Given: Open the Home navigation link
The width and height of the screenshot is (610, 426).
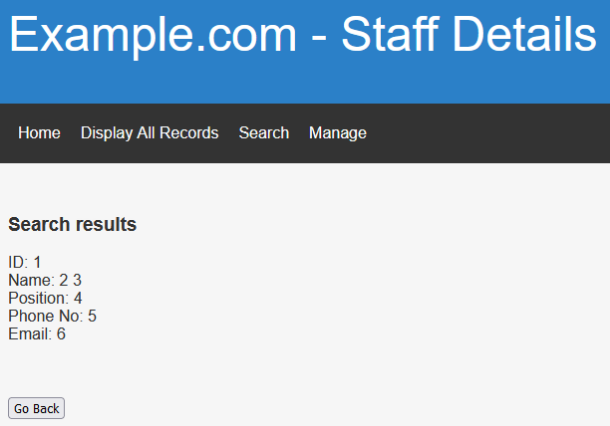Looking at the screenshot, I should click(x=39, y=133).
